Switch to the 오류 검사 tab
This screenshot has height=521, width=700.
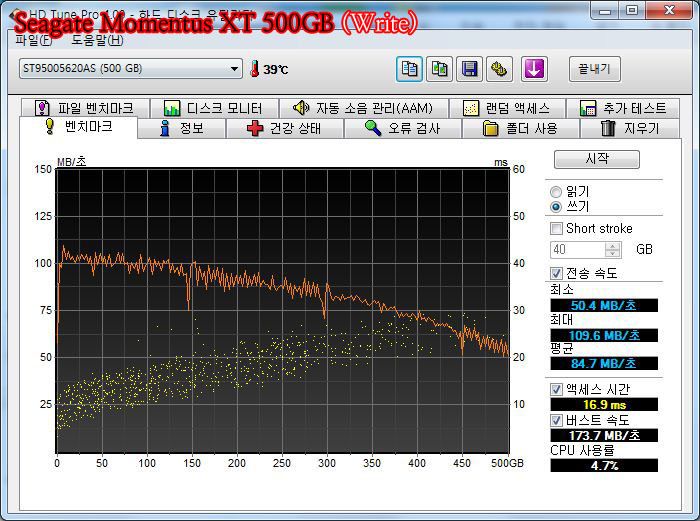click(403, 129)
